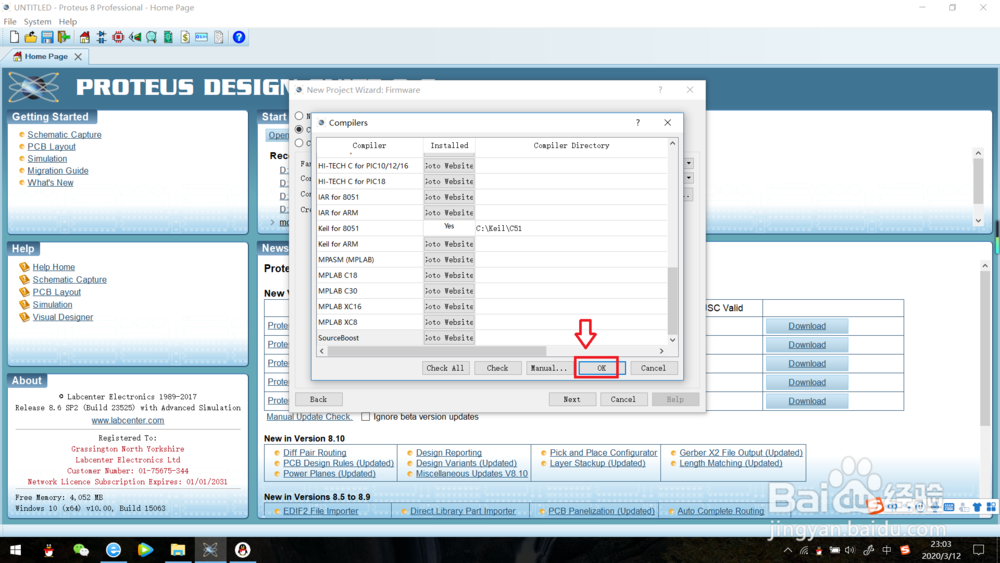
Task: Click Next in the Firmware wizard
Action: point(572,399)
